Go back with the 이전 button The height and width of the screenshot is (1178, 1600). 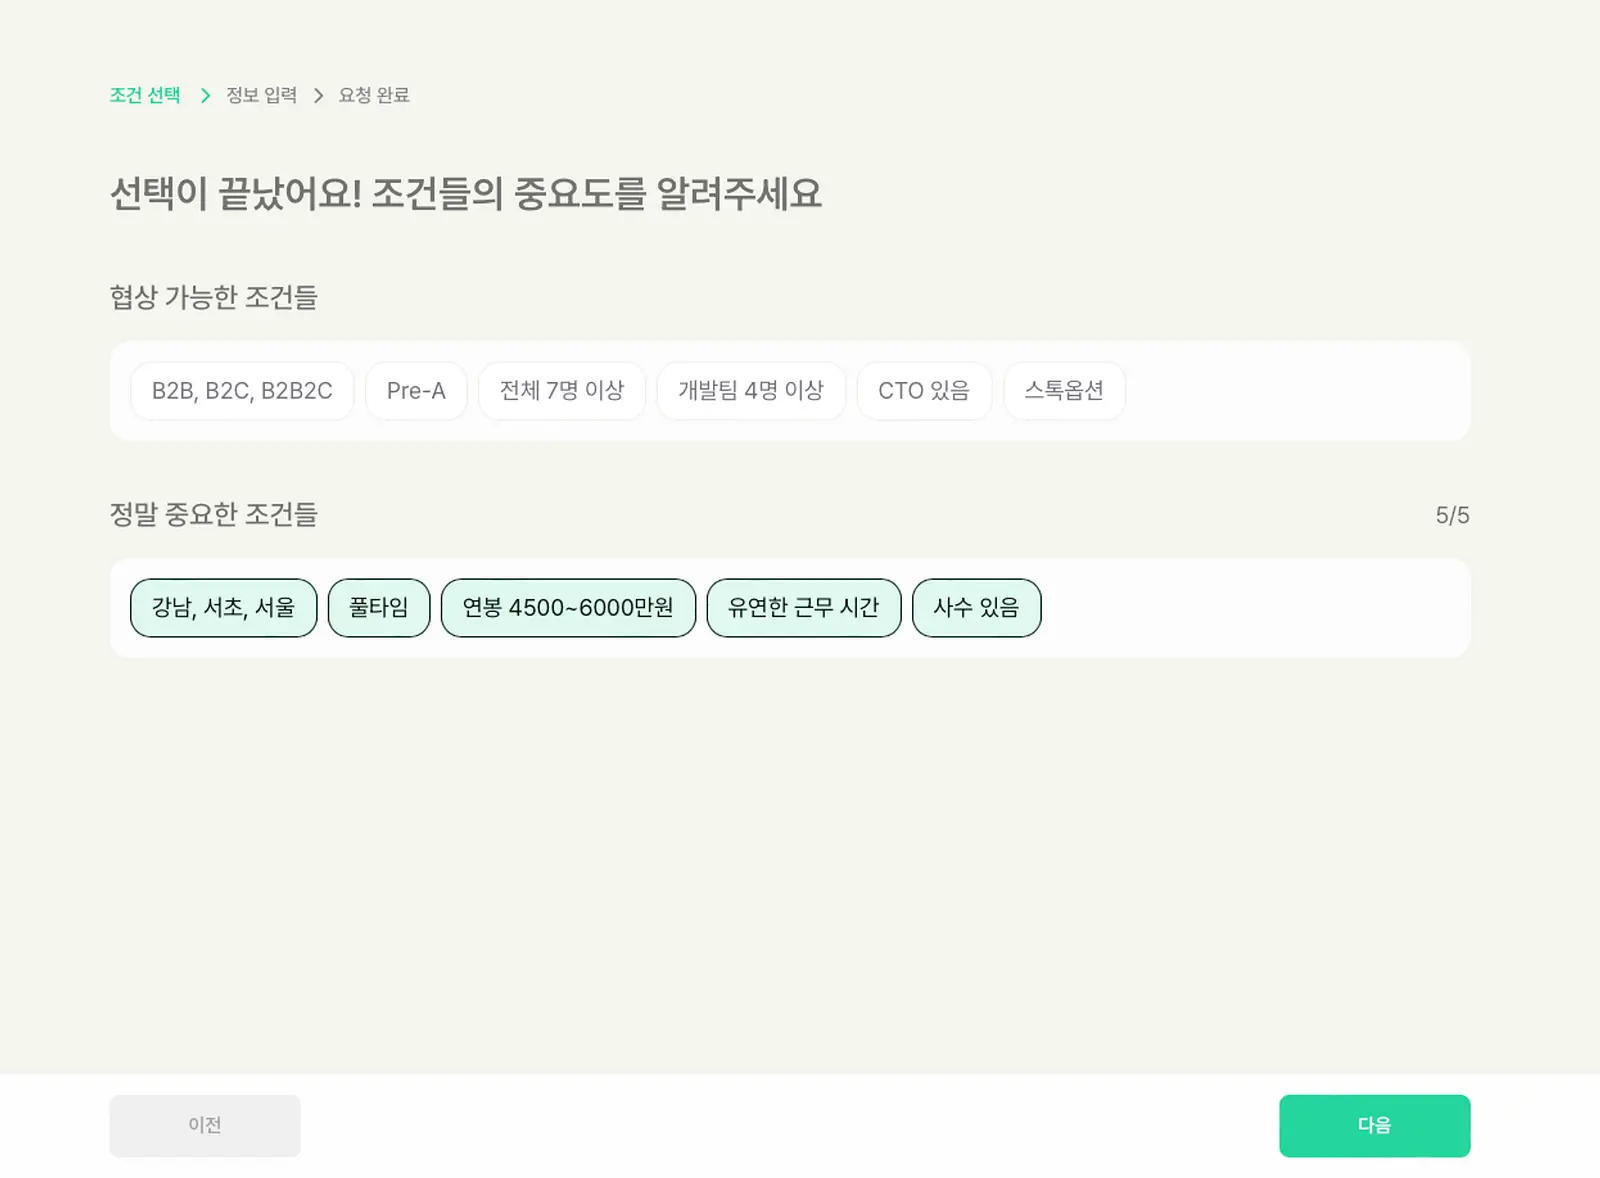205,1126
